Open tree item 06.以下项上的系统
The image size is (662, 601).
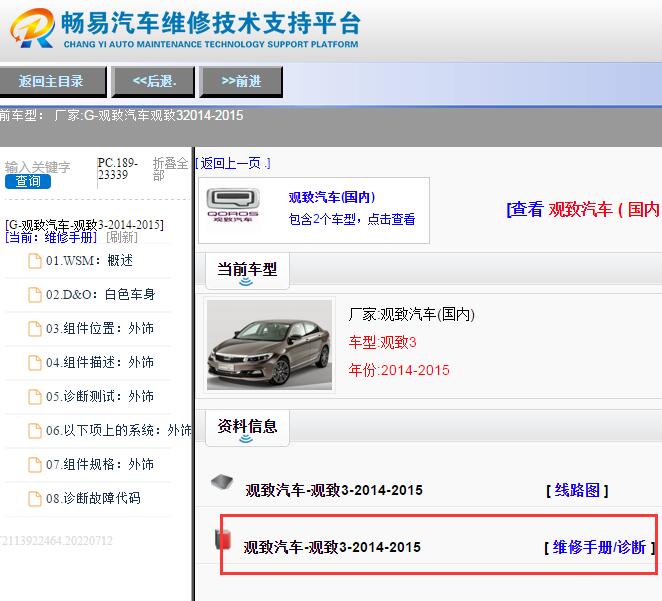tap(119, 430)
